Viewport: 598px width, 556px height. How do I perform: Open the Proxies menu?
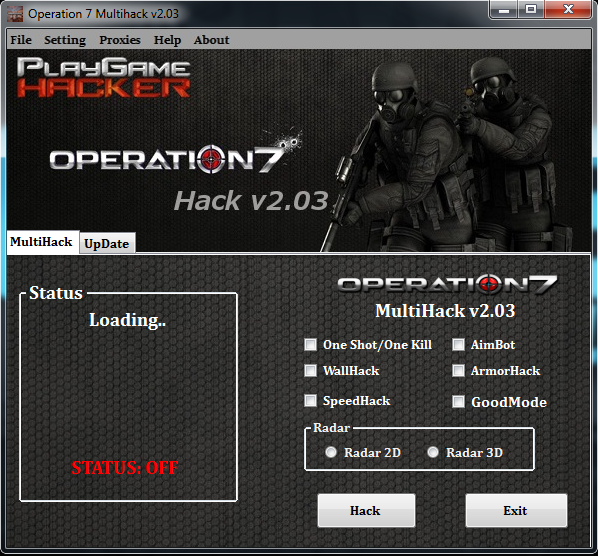120,40
